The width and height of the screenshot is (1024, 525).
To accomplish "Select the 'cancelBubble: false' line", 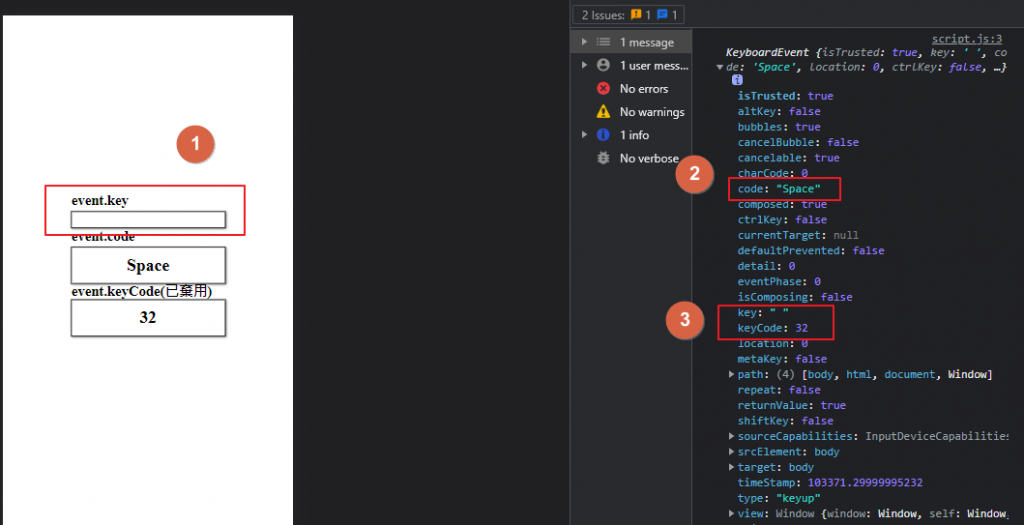I will (x=798, y=142).
